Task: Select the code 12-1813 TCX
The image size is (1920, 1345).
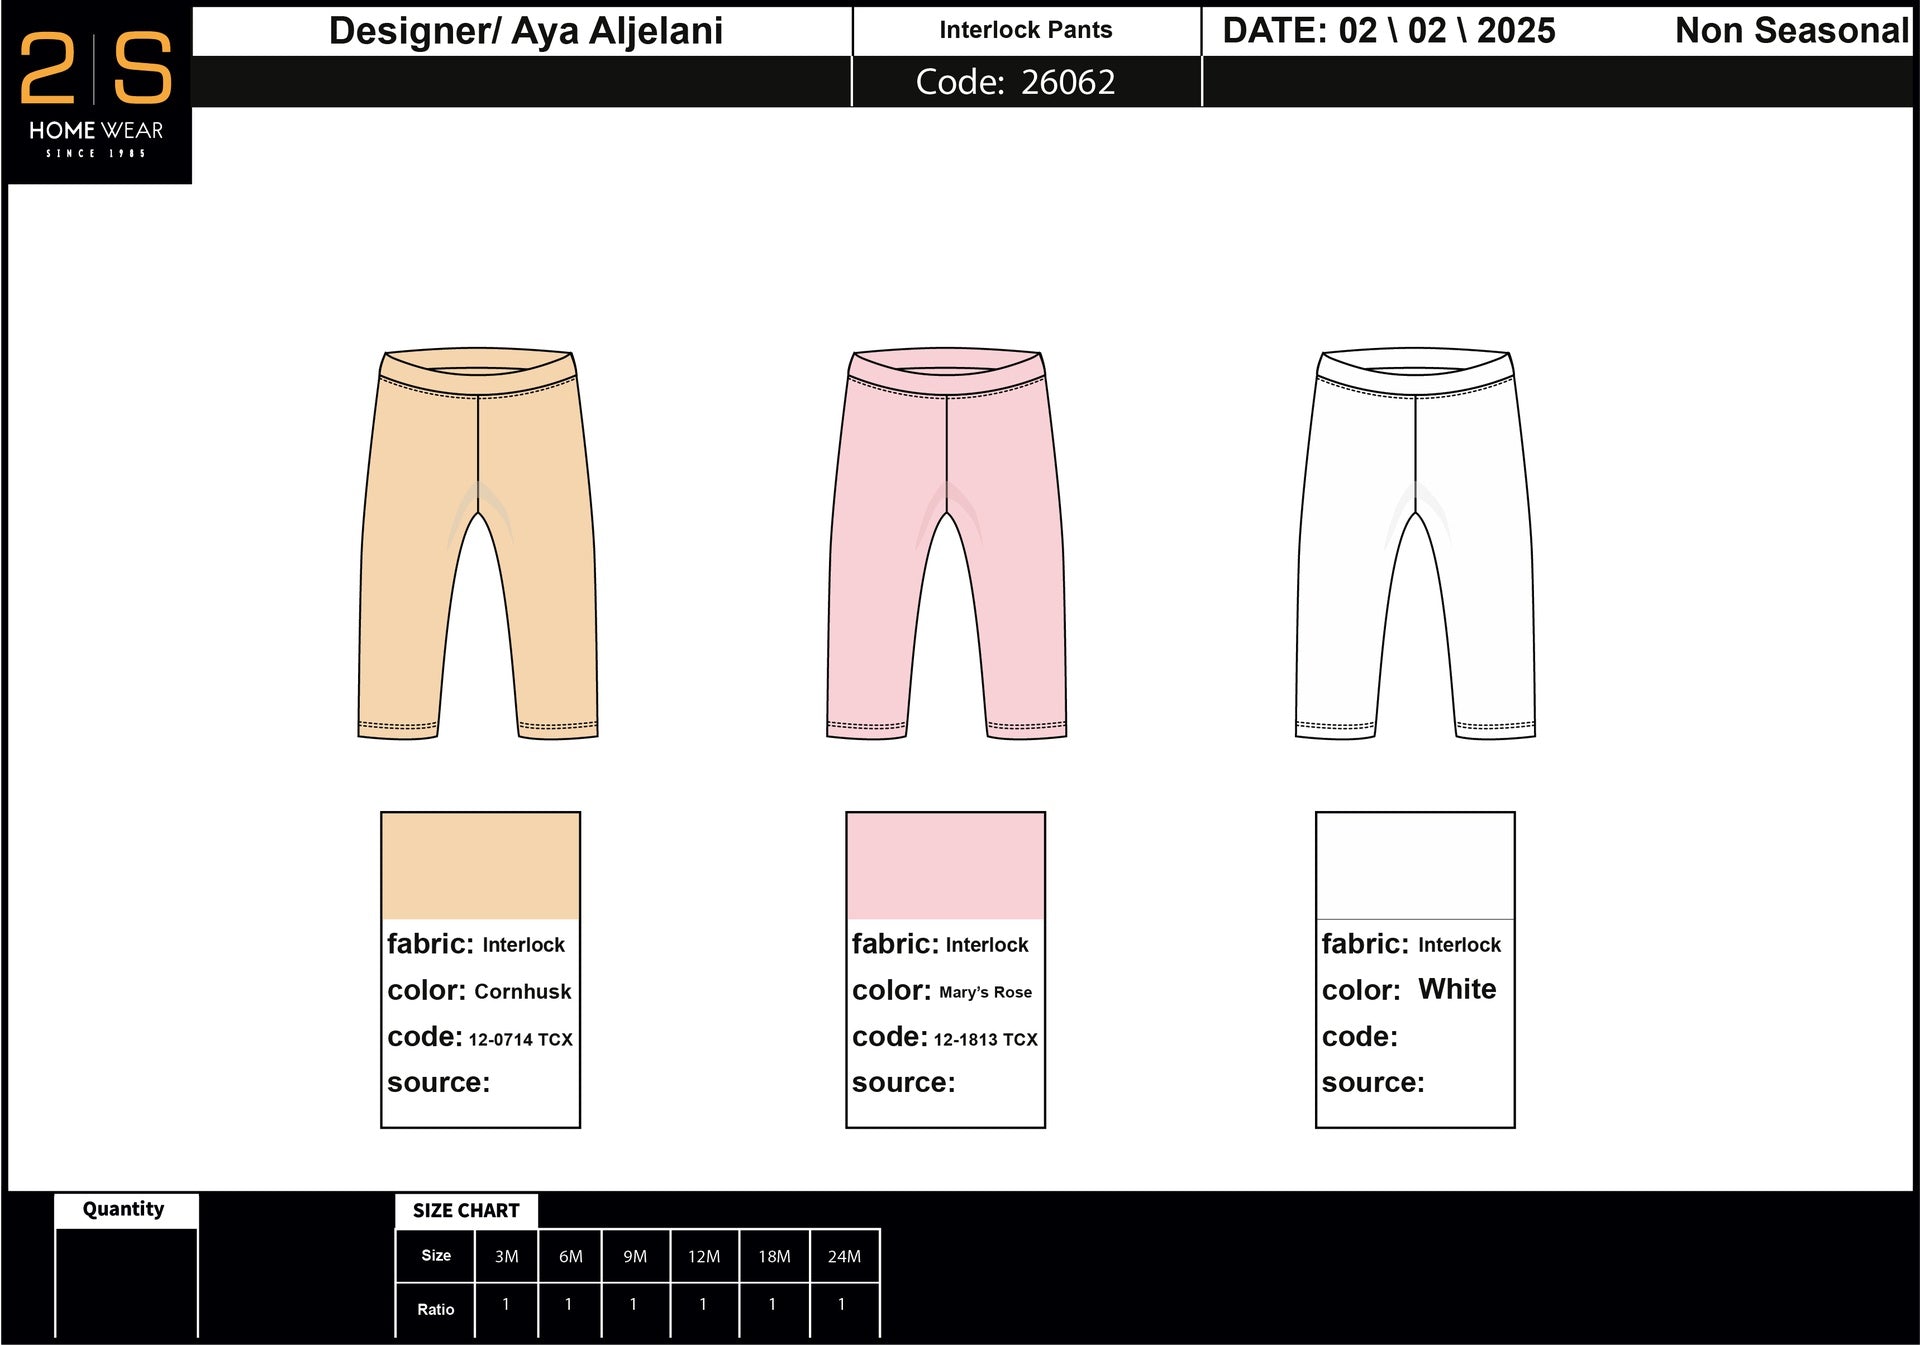Action: (985, 1040)
